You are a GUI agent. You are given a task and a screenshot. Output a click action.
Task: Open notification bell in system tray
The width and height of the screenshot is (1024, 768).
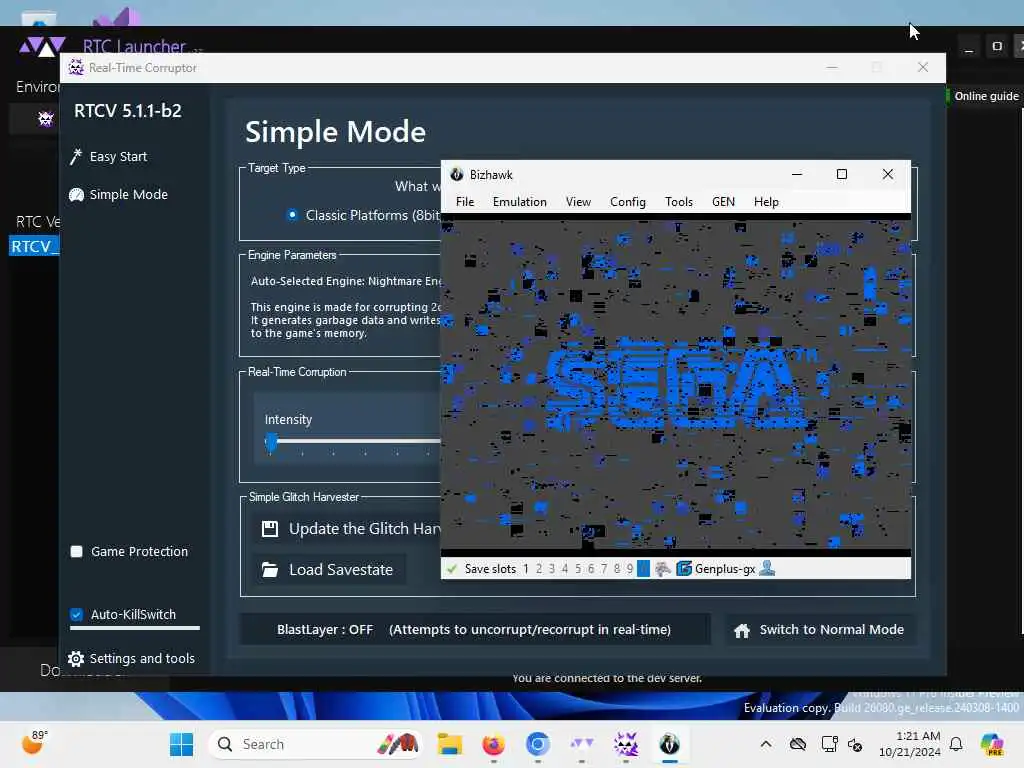[956, 744]
